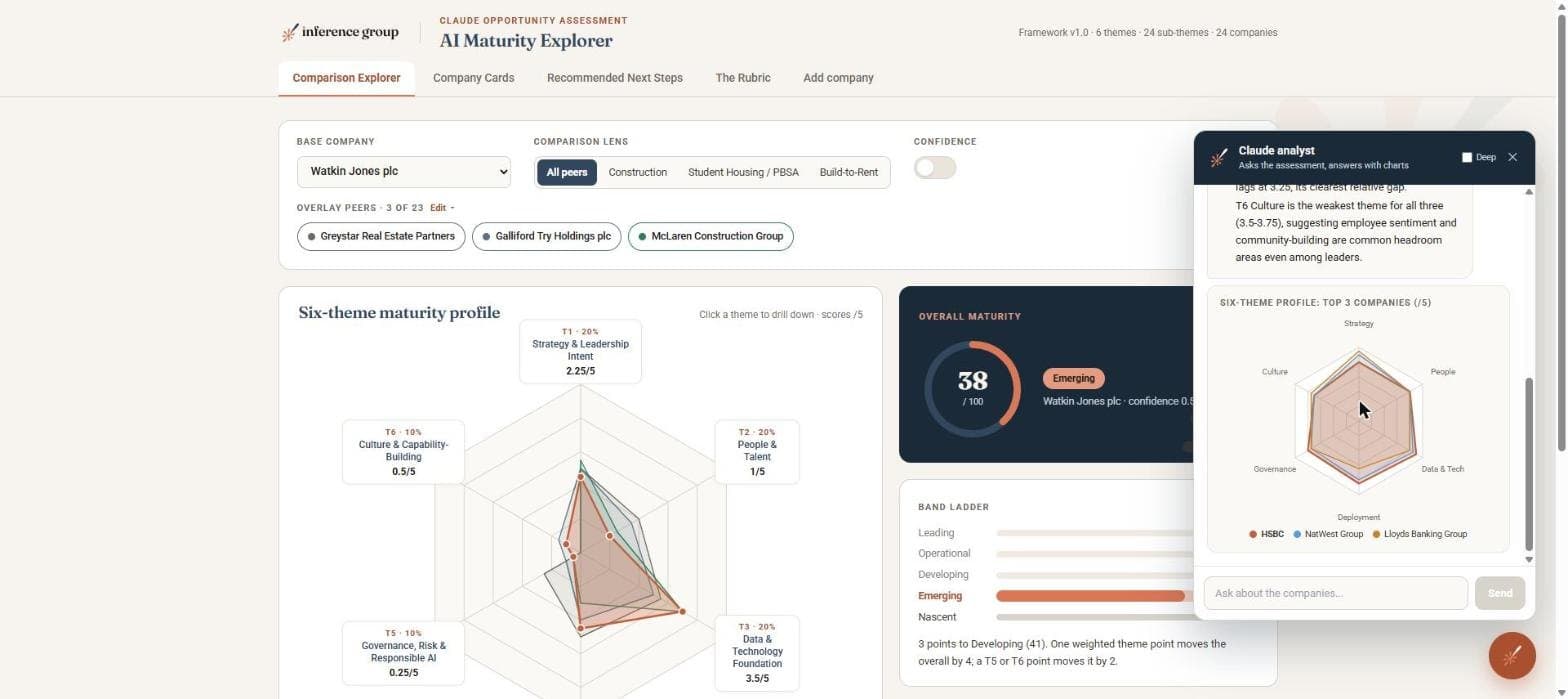Click the Ask about the companies input
Image resolution: width=1568 pixels, height=699 pixels.
(1335, 593)
